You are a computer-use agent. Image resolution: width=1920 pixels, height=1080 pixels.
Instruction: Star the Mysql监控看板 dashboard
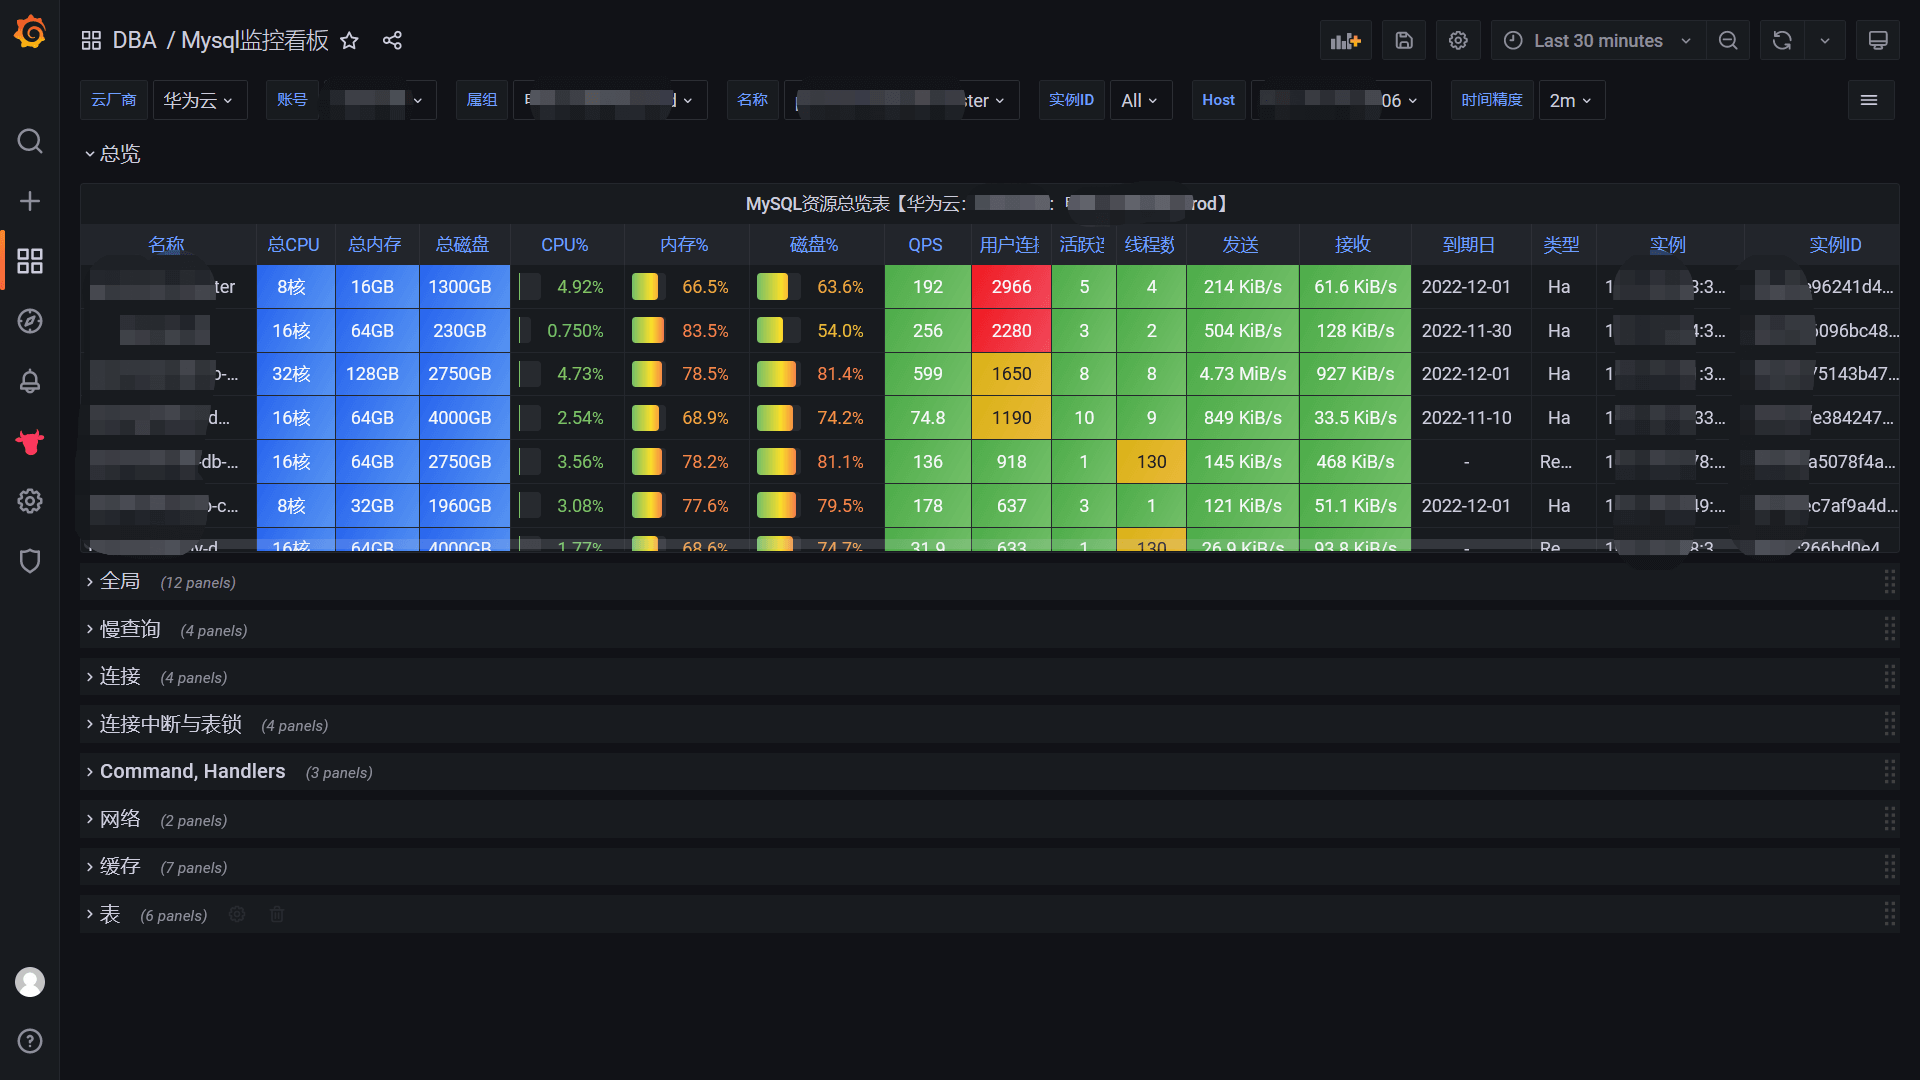click(x=349, y=41)
